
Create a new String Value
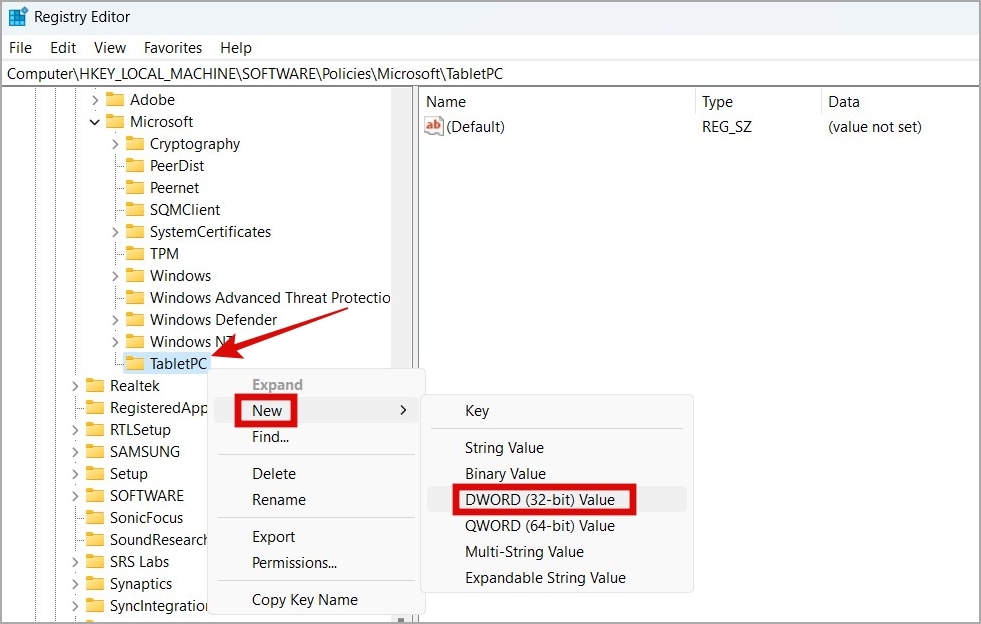[x=557, y=448]
